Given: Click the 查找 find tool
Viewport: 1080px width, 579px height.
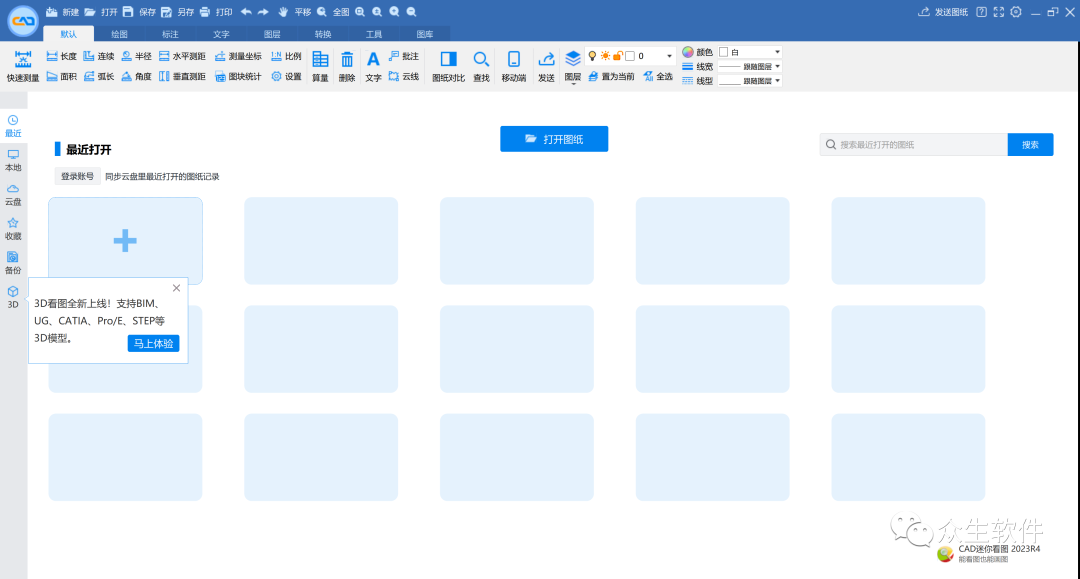Looking at the screenshot, I should point(481,66).
